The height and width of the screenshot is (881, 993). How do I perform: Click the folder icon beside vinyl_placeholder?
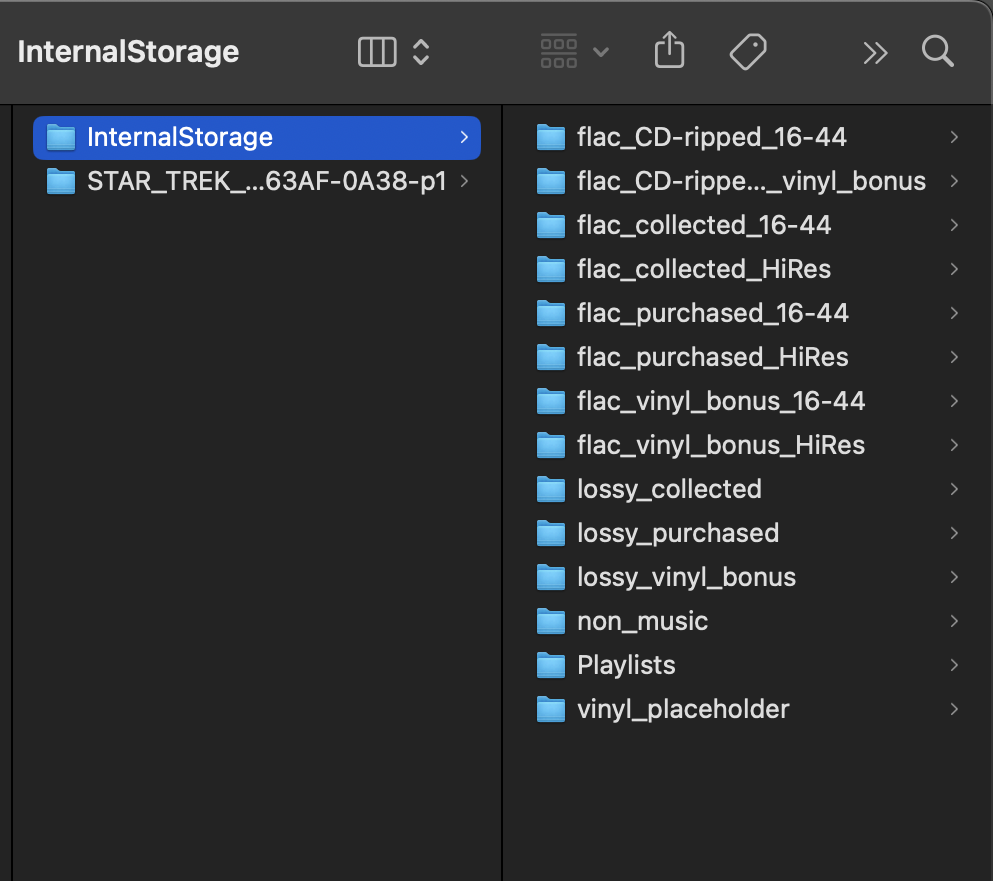pos(551,709)
